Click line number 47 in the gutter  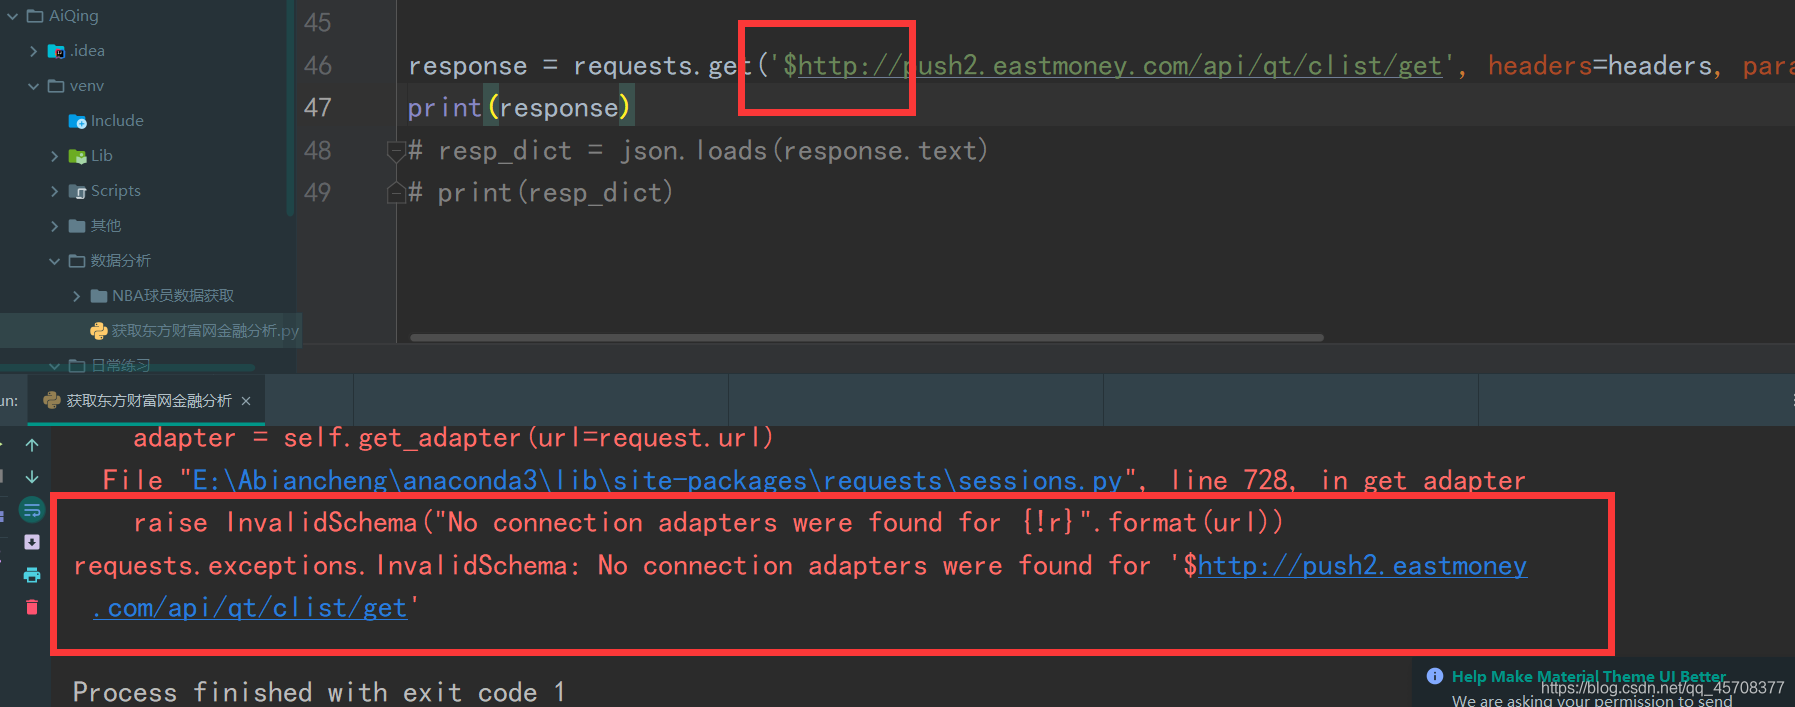click(317, 108)
